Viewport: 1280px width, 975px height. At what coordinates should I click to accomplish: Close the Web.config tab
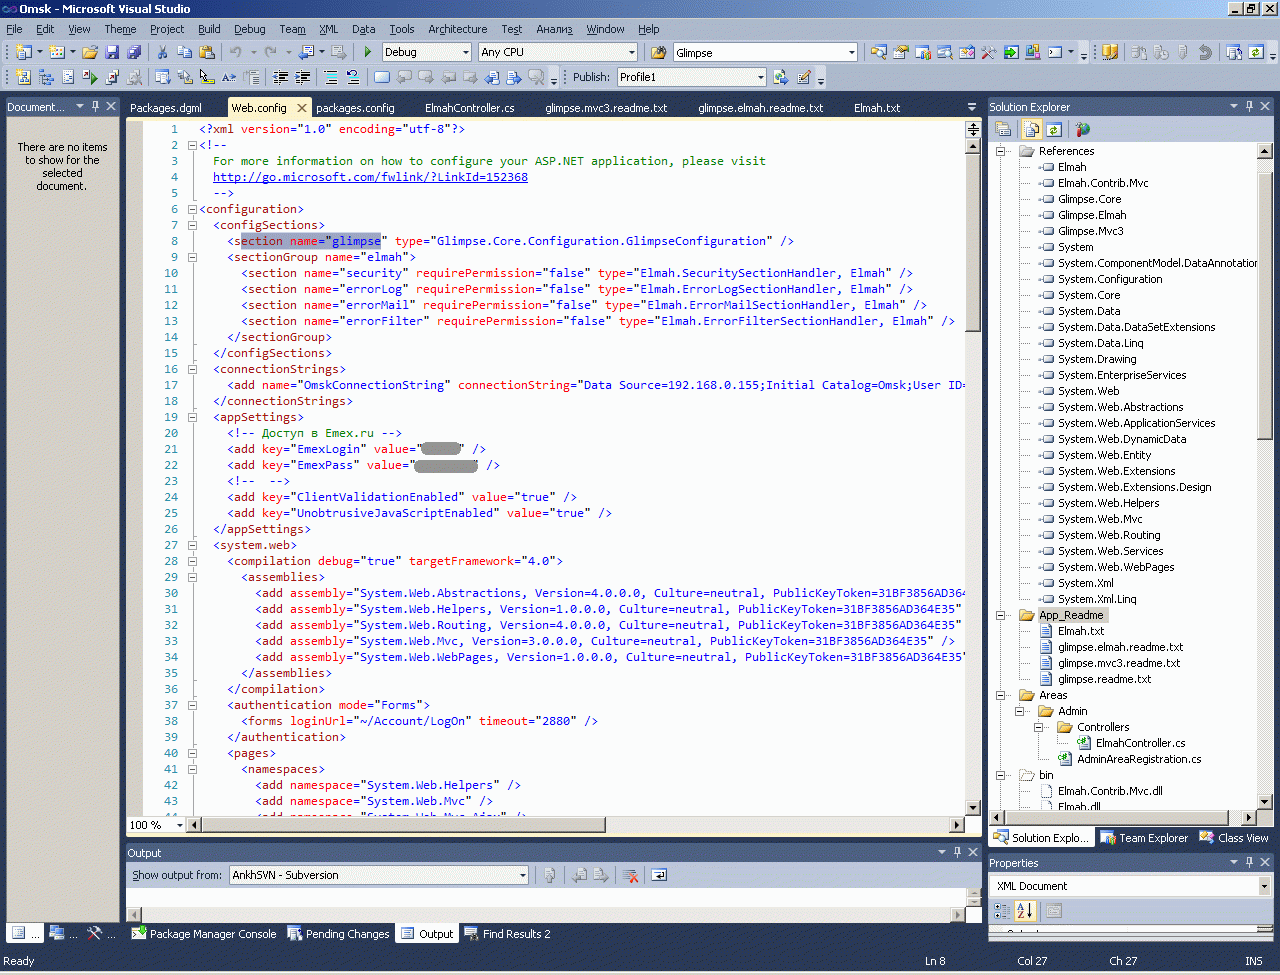[301, 107]
